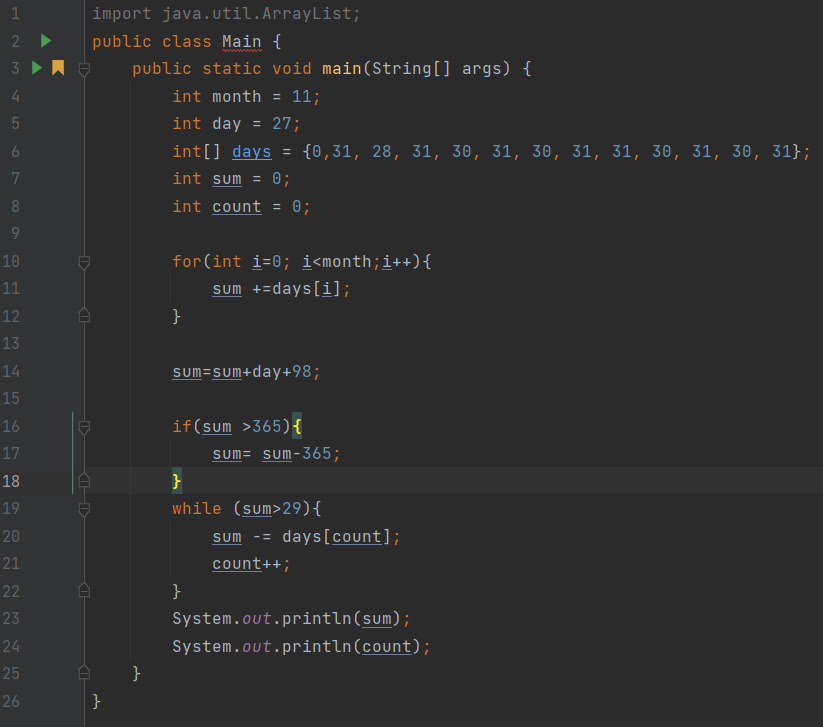Click 'String[] args' parameter

point(440,69)
